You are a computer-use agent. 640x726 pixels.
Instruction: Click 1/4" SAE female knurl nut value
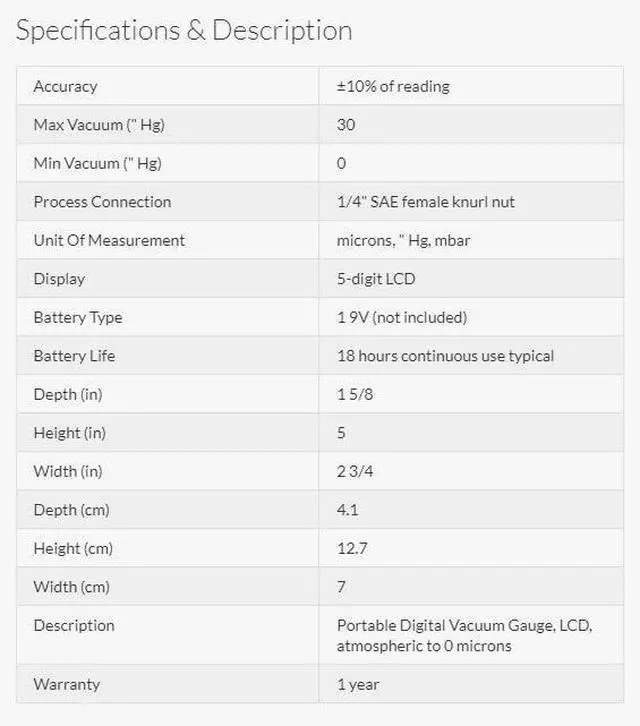click(426, 202)
